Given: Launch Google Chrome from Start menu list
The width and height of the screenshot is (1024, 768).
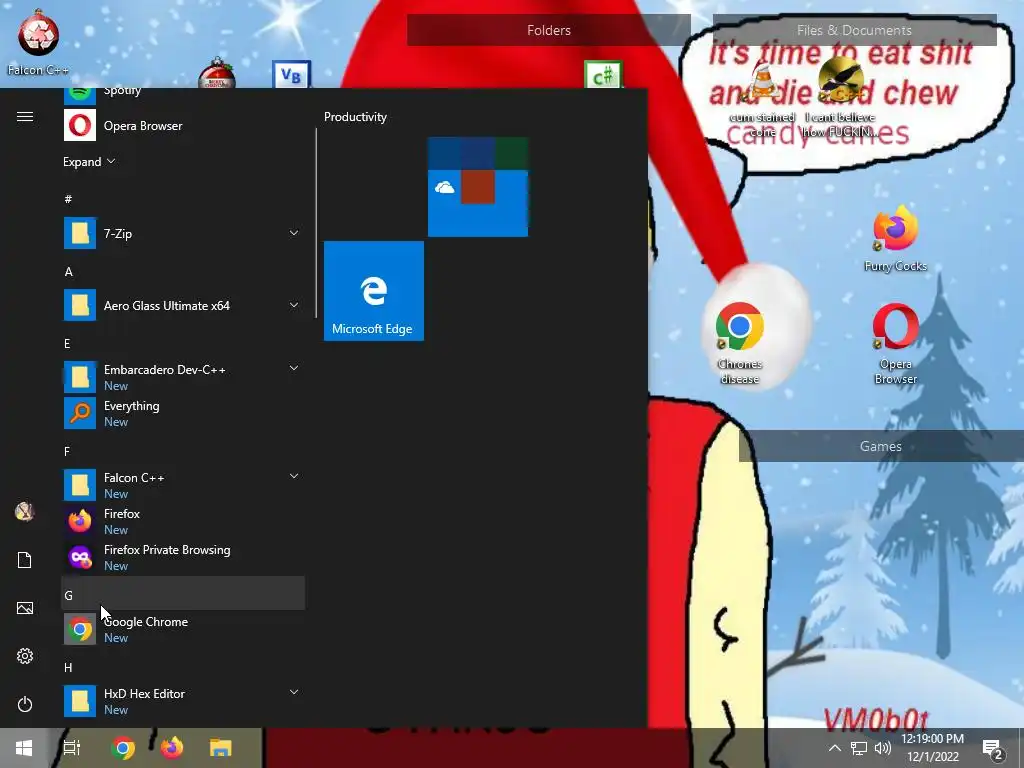Looking at the screenshot, I should click(183, 629).
